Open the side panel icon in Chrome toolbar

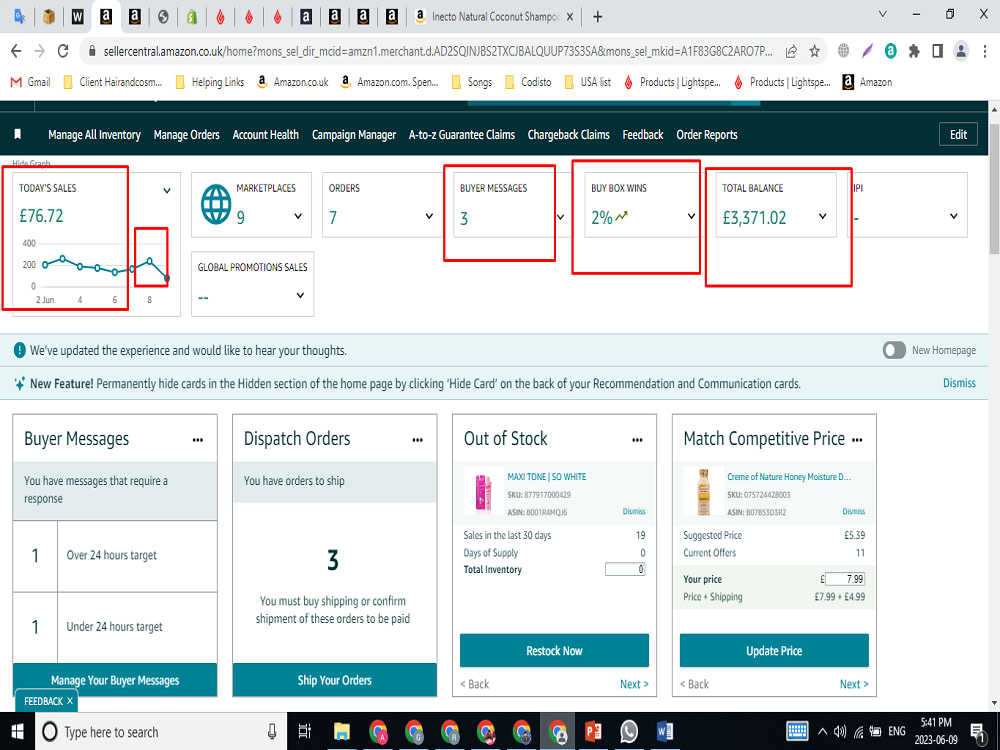tap(938, 51)
